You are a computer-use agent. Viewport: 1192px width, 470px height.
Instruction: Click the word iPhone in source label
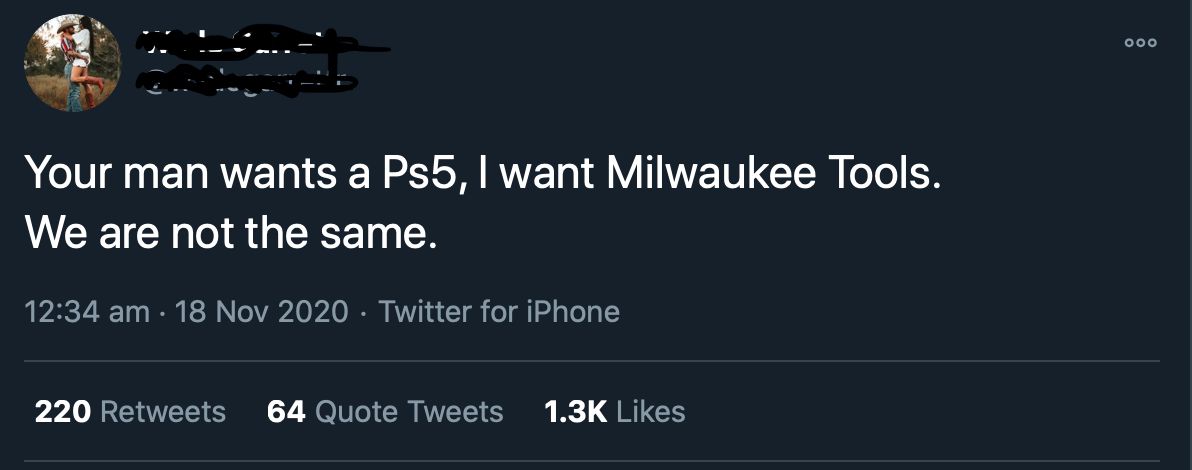(572, 312)
